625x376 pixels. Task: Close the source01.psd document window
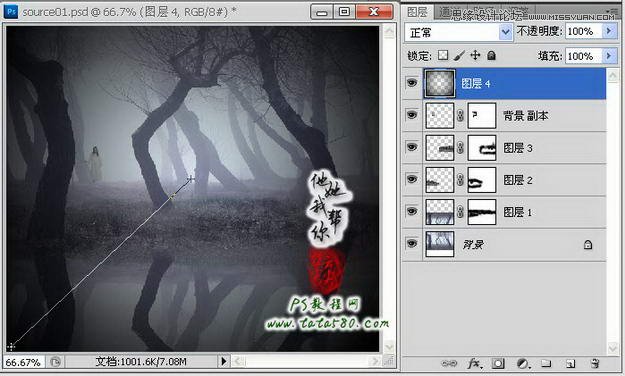click(x=374, y=12)
